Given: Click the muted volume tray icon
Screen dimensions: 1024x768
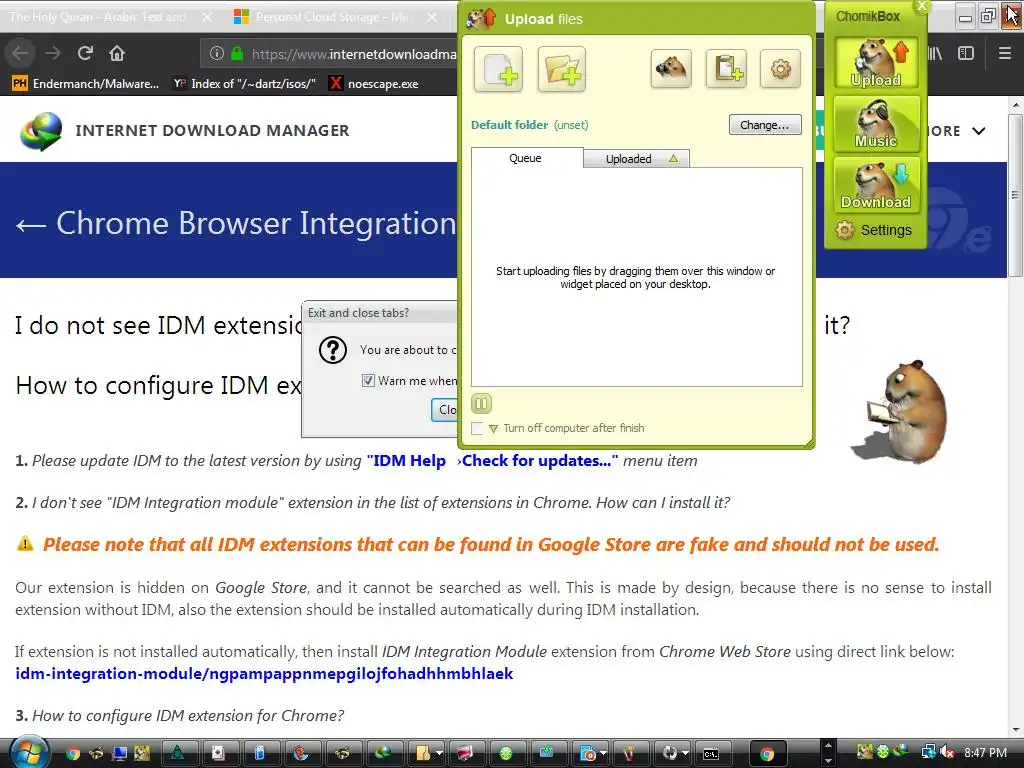Looking at the screenshot, I should pyautogui.click(x=947, y=753).
